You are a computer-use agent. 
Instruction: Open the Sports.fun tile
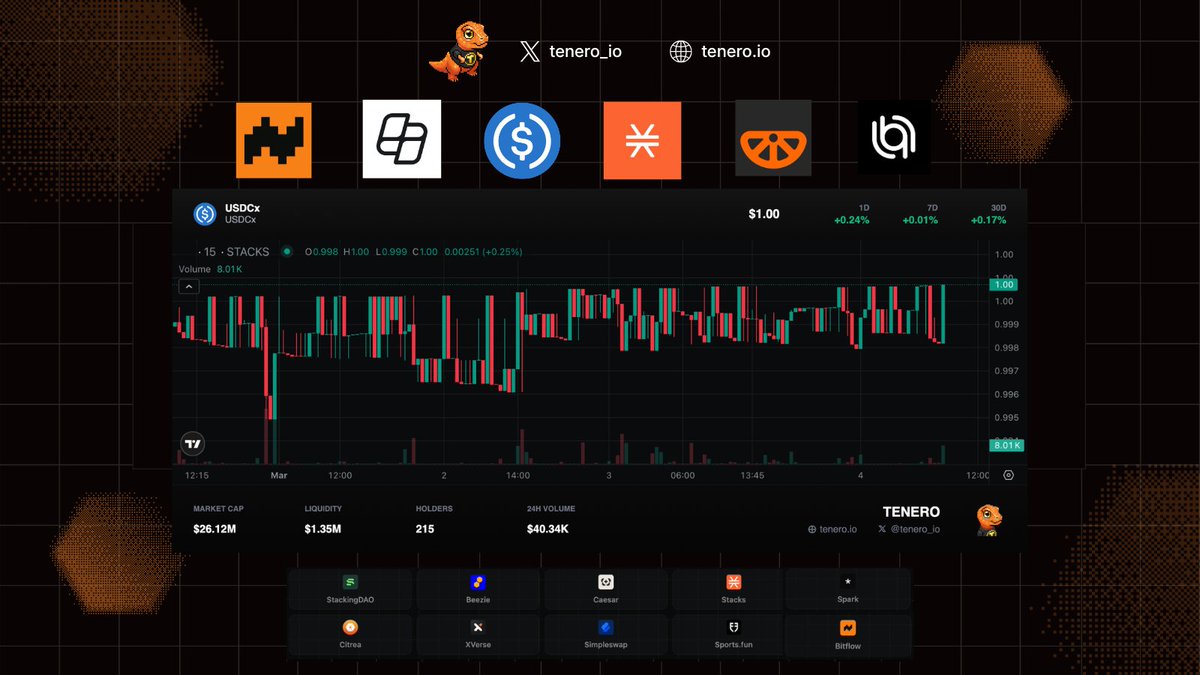(733, 635)
